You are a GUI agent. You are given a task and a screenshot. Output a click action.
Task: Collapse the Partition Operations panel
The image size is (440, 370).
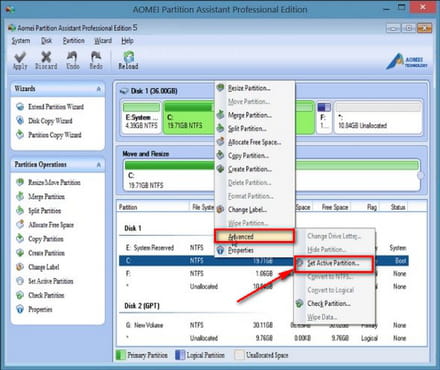99,165
